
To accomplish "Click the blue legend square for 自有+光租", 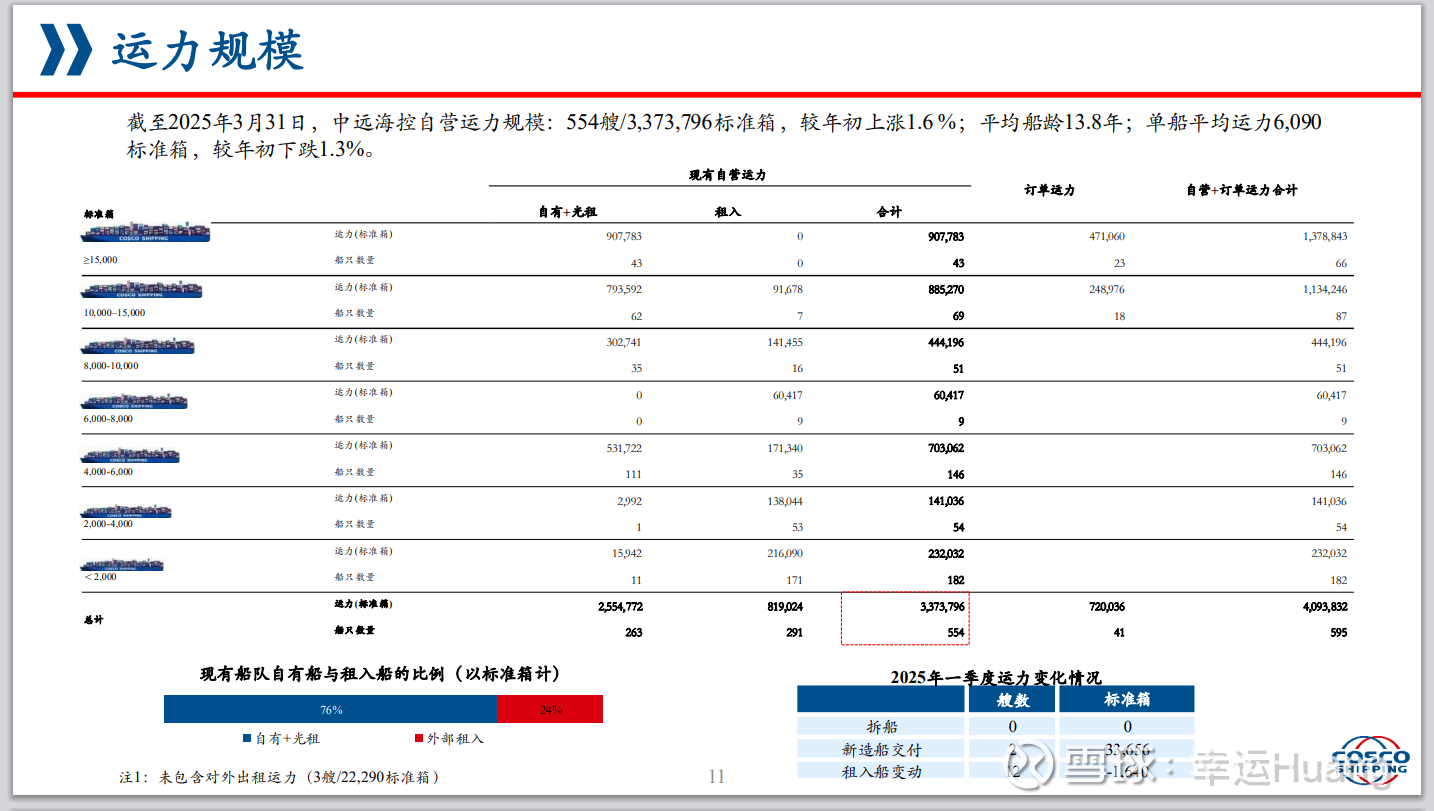I will pyautogui.click(x=247, y=739).
